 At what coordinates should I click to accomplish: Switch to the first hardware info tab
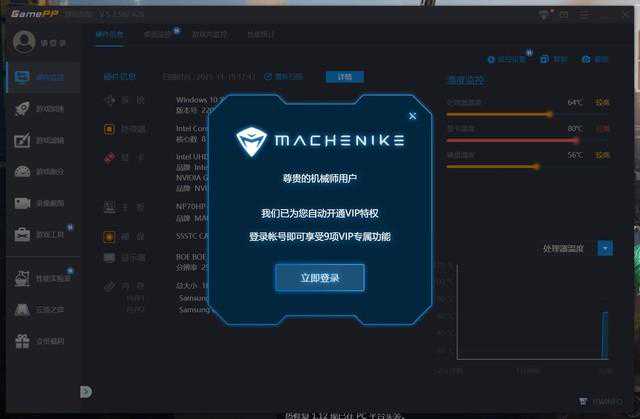109,34
